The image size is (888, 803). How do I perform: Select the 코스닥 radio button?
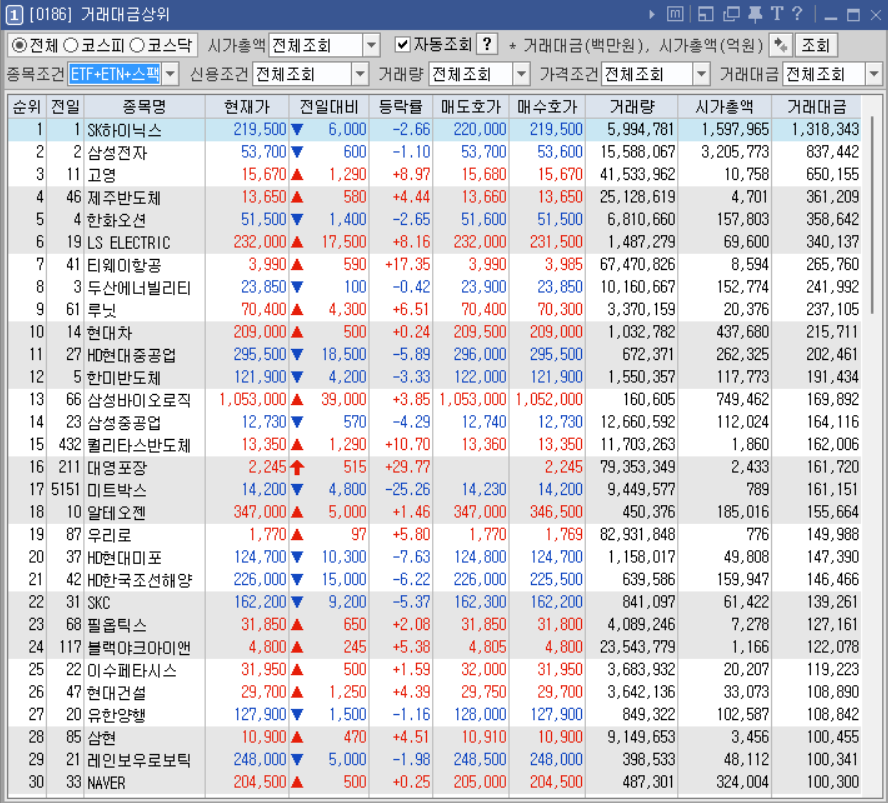pyautogui.click(x=137, y=45)
